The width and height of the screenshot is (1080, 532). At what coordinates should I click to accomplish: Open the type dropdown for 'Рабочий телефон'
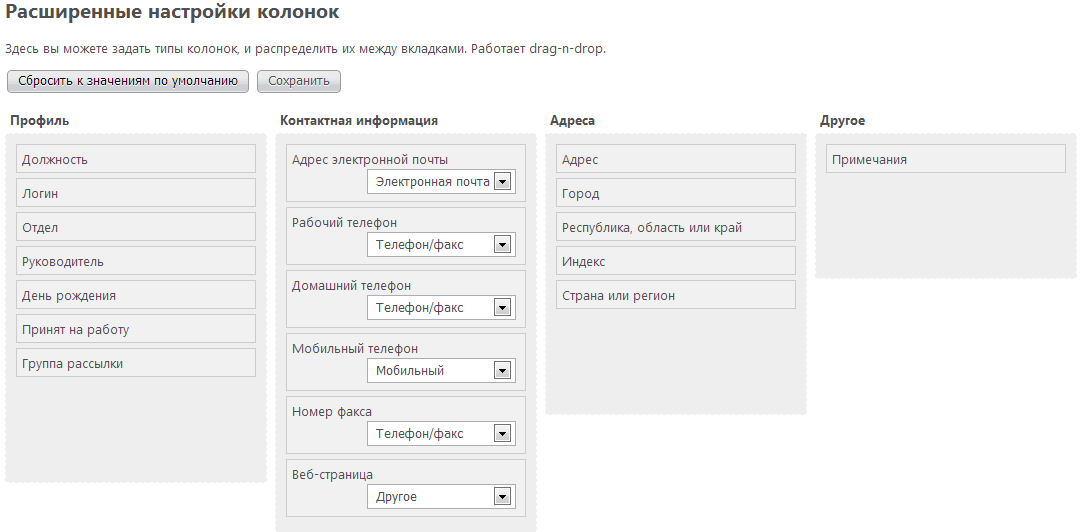441,245
